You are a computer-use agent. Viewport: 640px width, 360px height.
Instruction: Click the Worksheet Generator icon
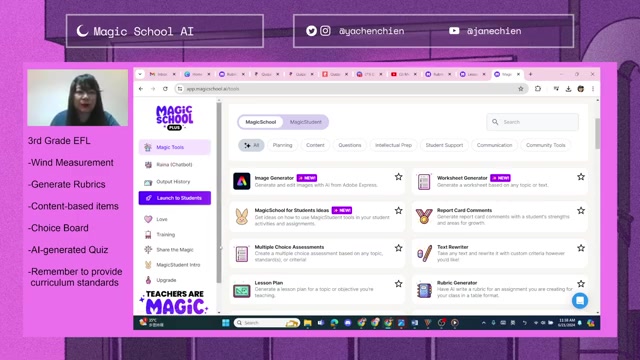click(424, 181)
